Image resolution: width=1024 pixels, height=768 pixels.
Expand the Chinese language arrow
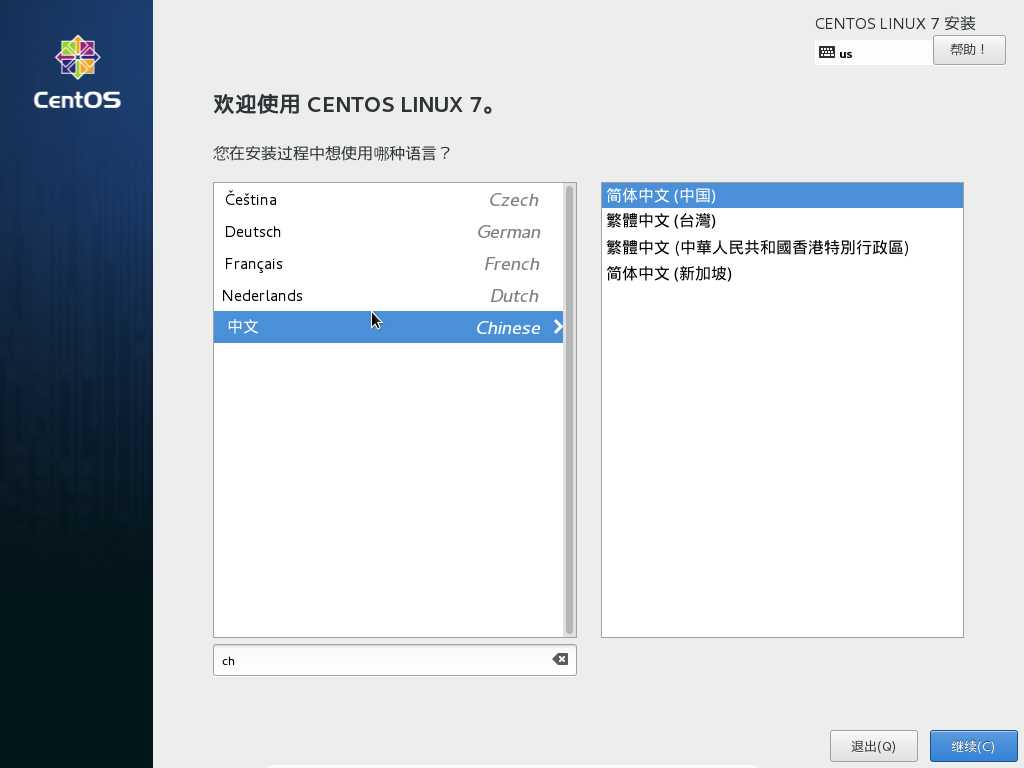(x=558, y=327)
